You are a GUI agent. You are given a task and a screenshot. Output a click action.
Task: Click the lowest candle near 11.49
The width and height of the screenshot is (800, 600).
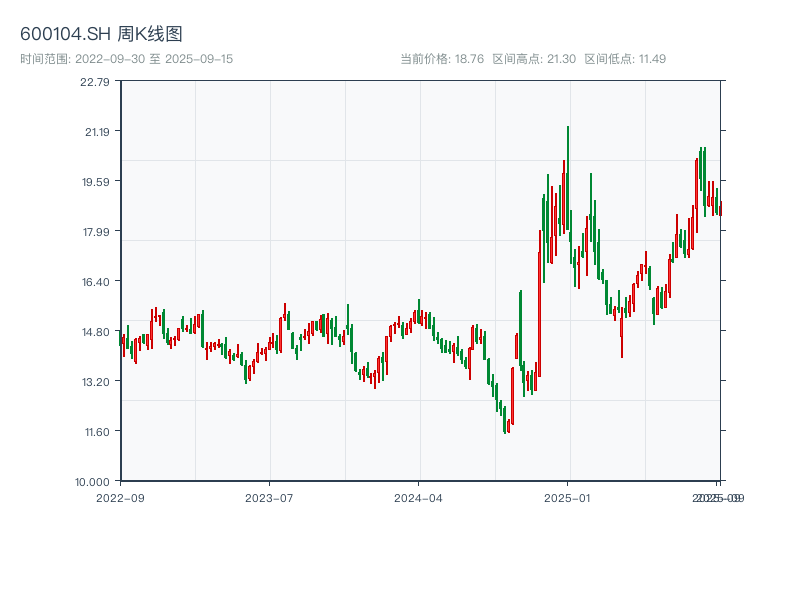(x=505, y=420)
